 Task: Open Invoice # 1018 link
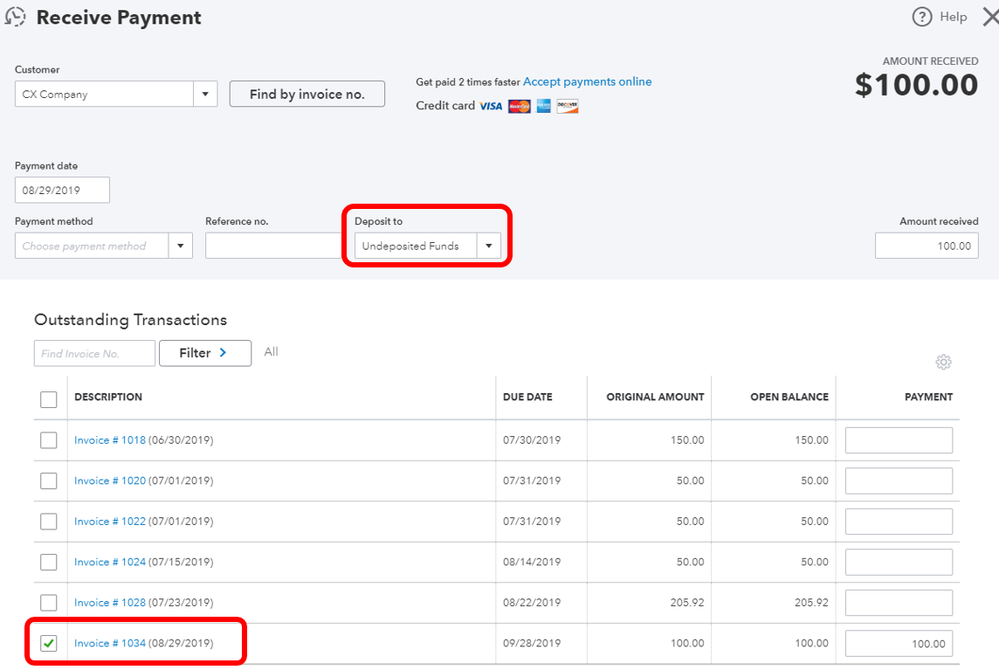click(110, 440)
